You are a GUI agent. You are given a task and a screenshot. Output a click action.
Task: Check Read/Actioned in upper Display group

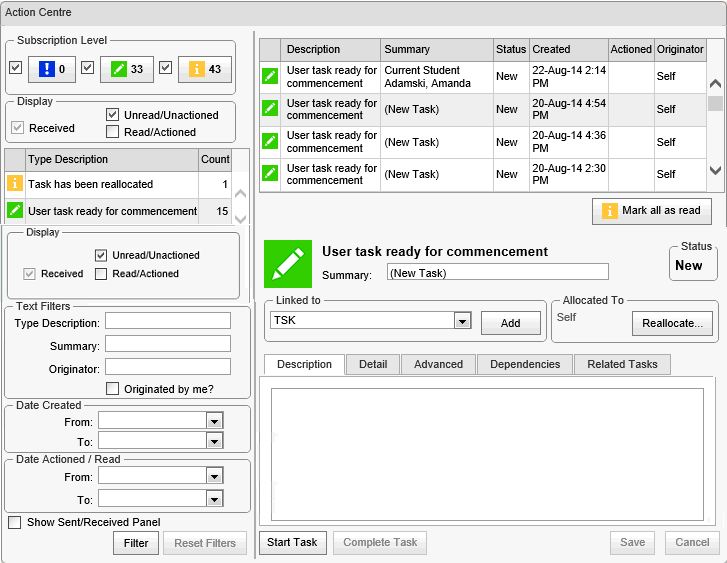point(112,132)
